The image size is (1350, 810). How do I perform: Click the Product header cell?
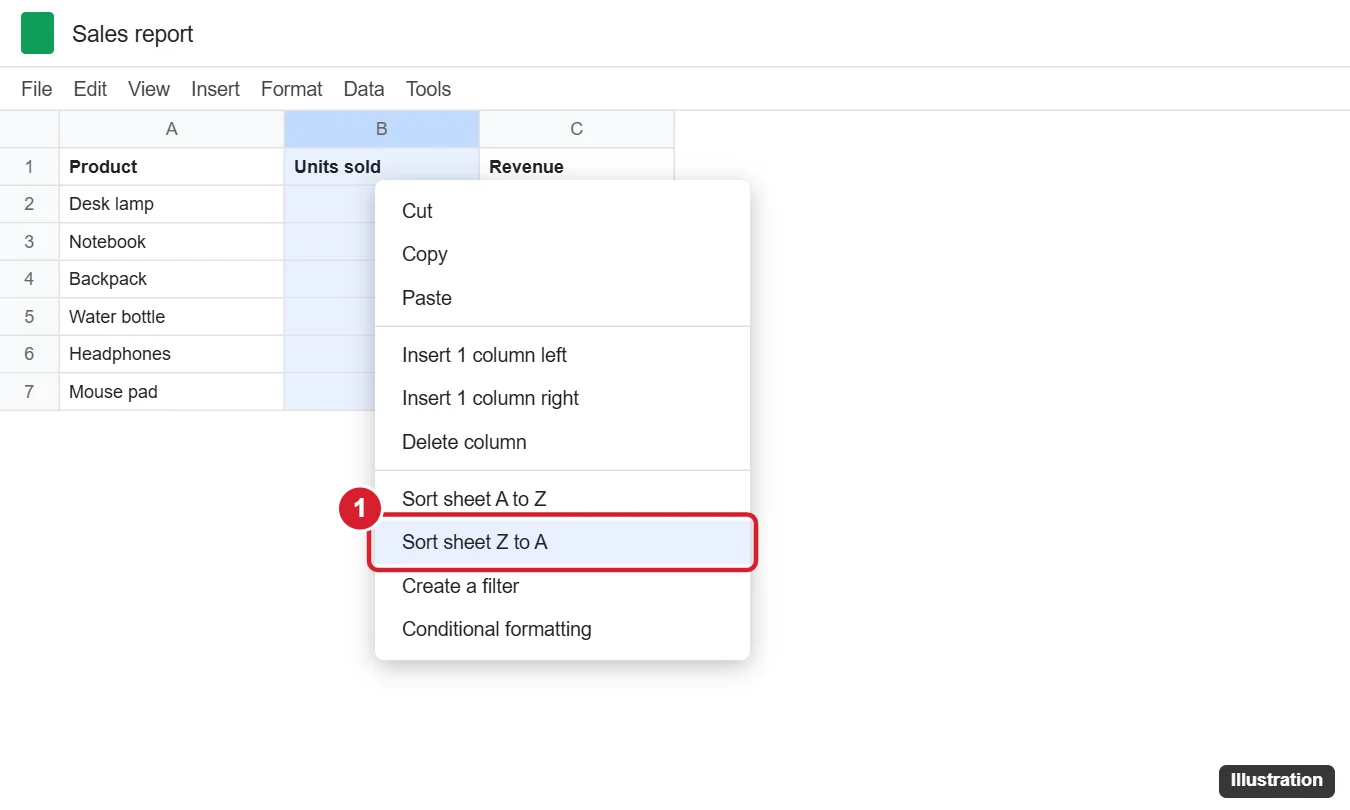click(172, 167)
